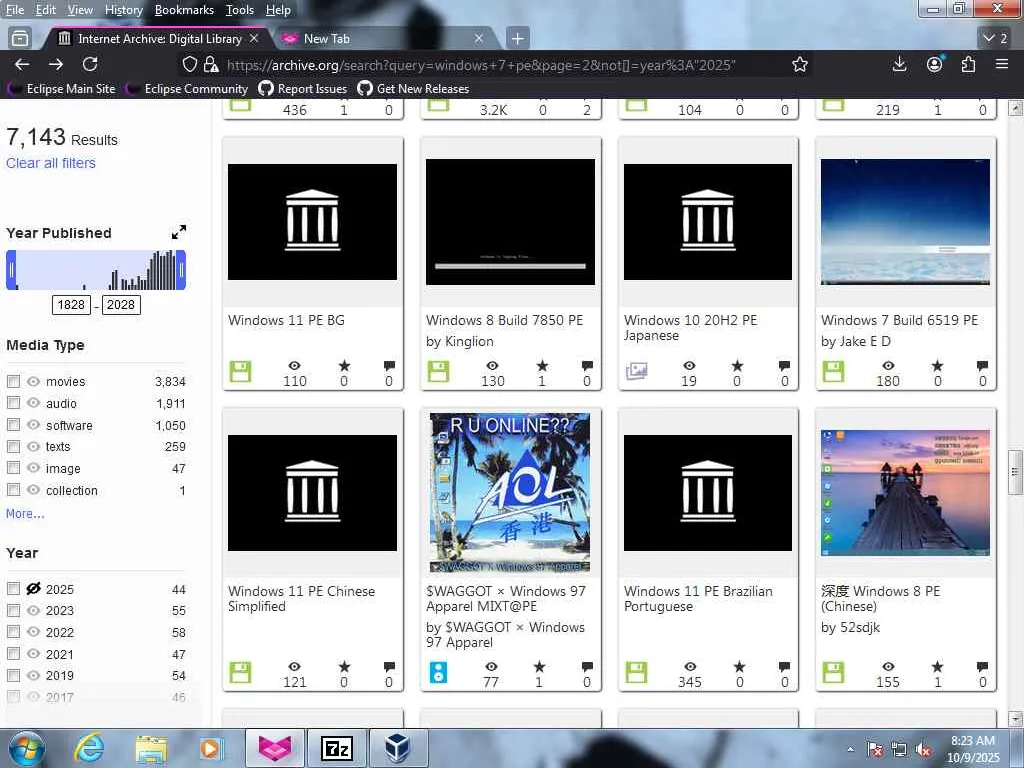Screen dimensions: 1024x768
Task: Go back using the browser back arrow
Action: (x=22, y=64)
